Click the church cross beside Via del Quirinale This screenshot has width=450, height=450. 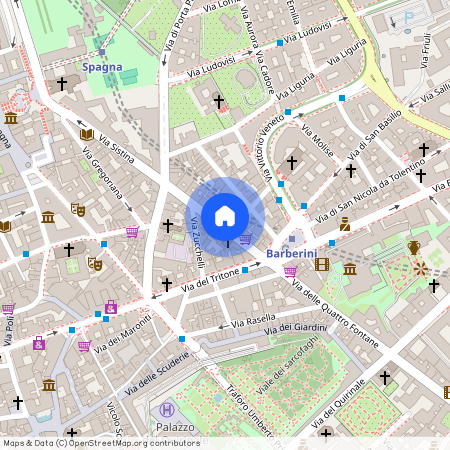point(385,378)
